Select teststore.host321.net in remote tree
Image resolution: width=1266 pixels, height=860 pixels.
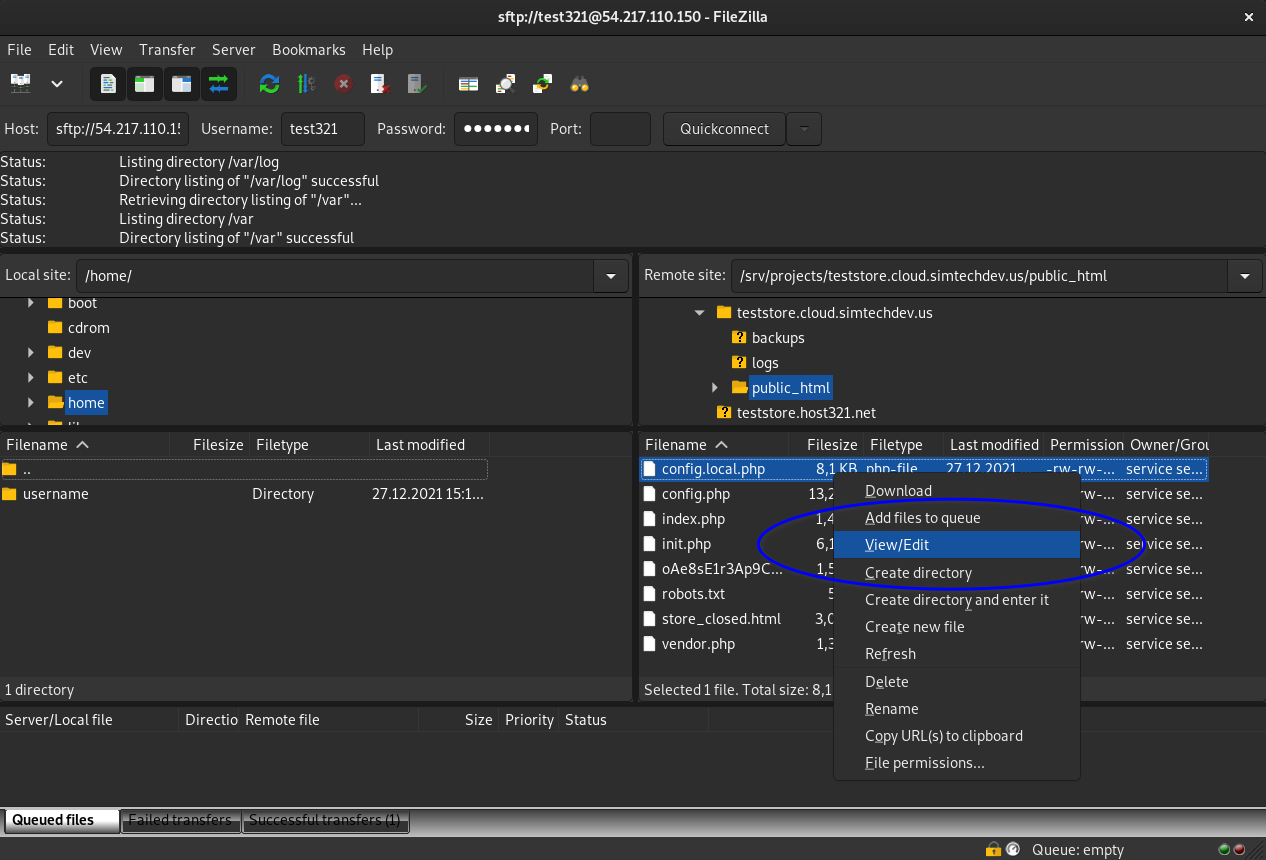[x=806, y=413]
